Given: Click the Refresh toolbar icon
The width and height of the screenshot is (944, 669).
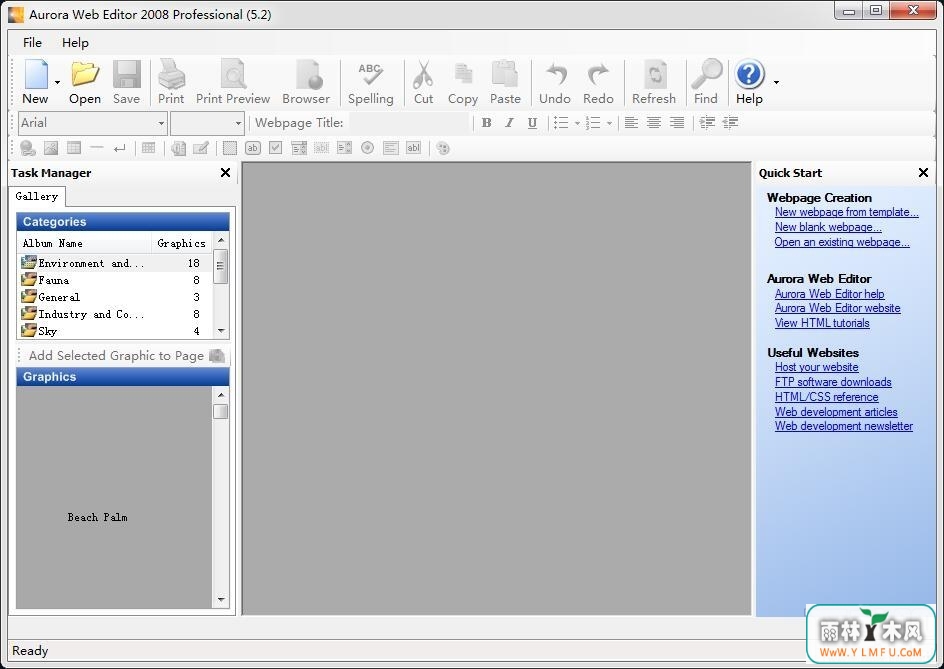Looking at the screenshot, I should (x=654, y=82).
